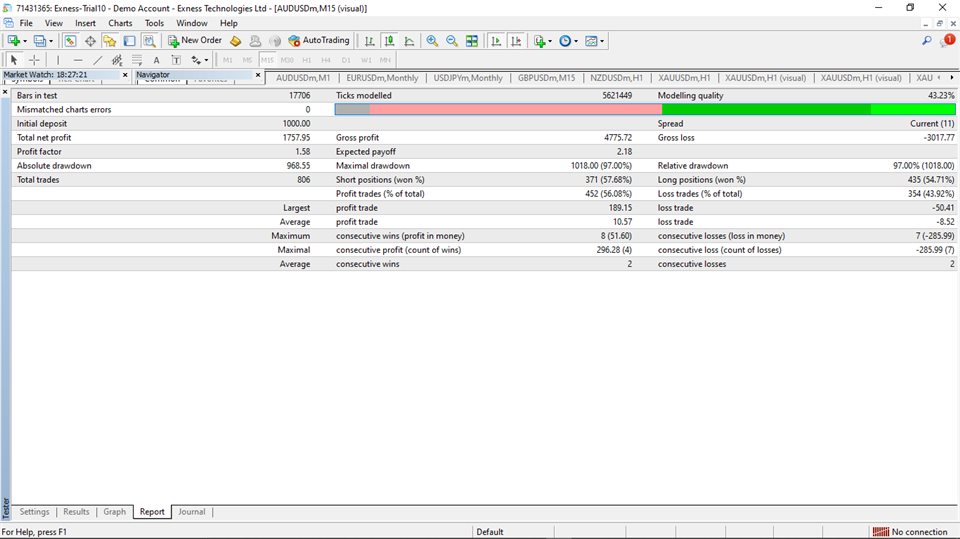
Task: Select the W1 timeframe button
Action: (366, 60)
